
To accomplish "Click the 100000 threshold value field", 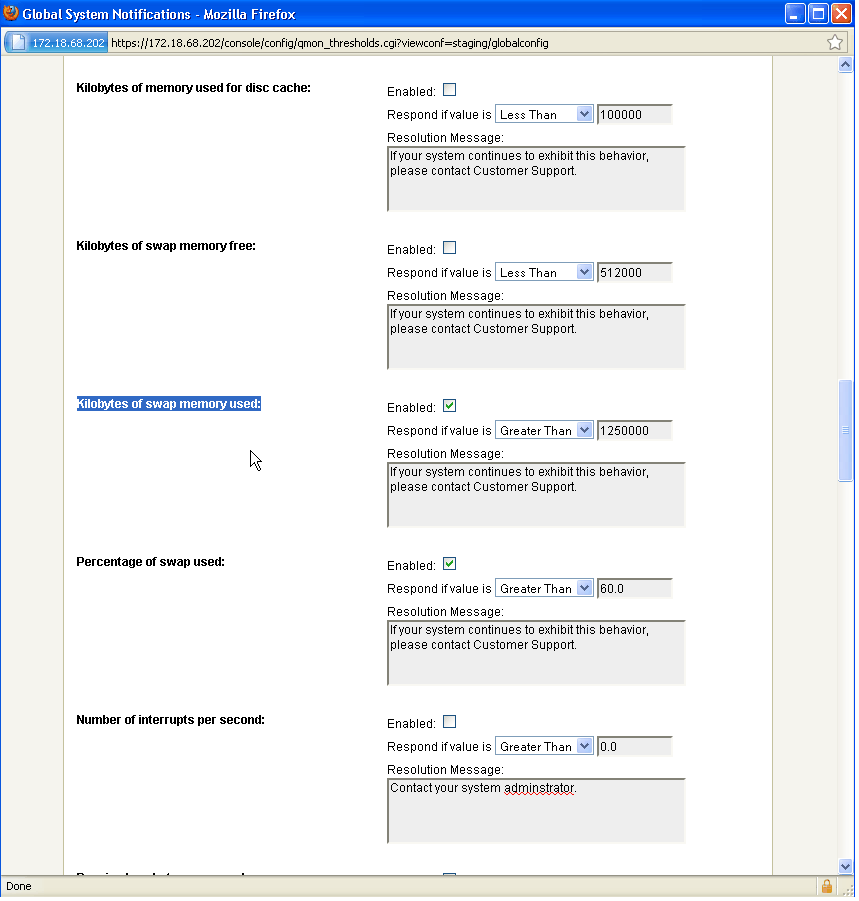I will pos(637,115).
